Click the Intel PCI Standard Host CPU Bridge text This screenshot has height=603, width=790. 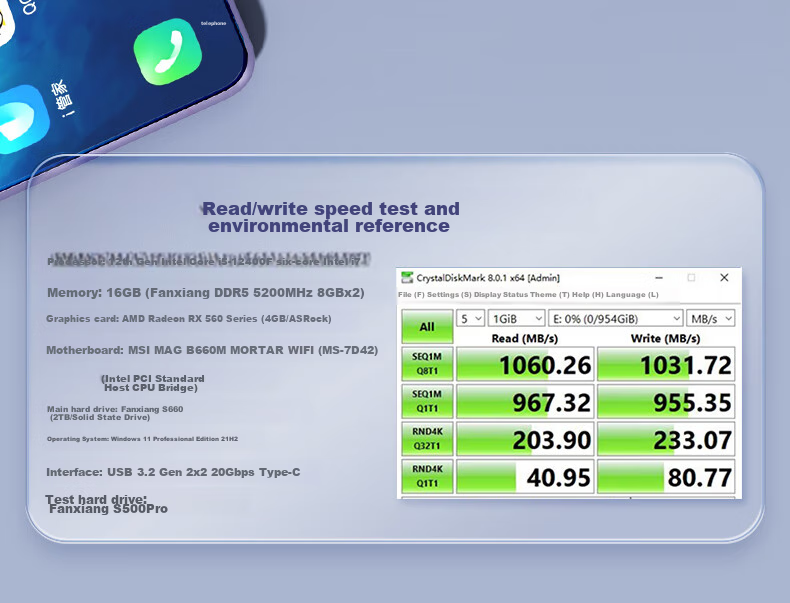pos(153,383)
